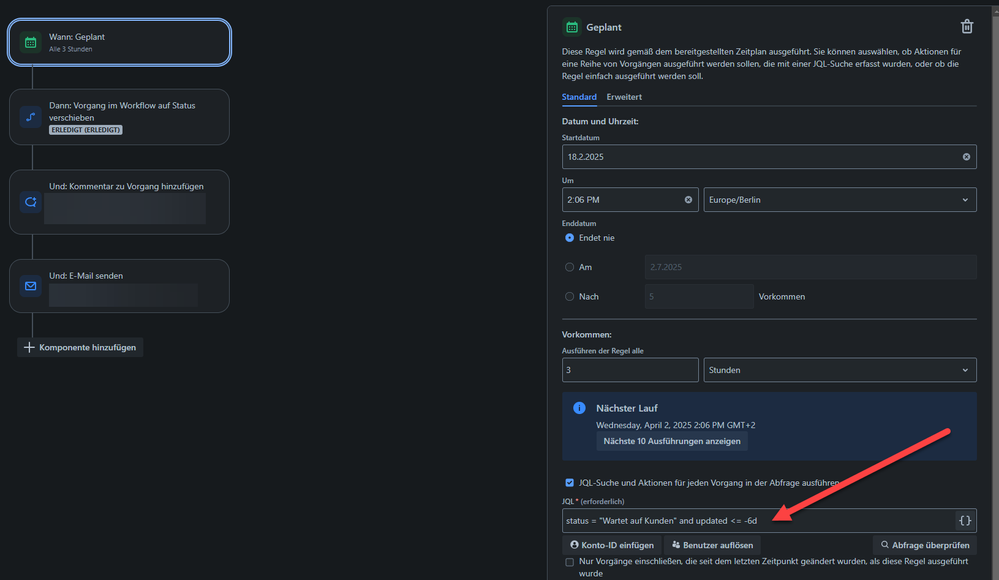Enable the Nur Vorgänge einschließen checkbox
This screenshot has height=580, width=999.
click(x=570, y=562)
